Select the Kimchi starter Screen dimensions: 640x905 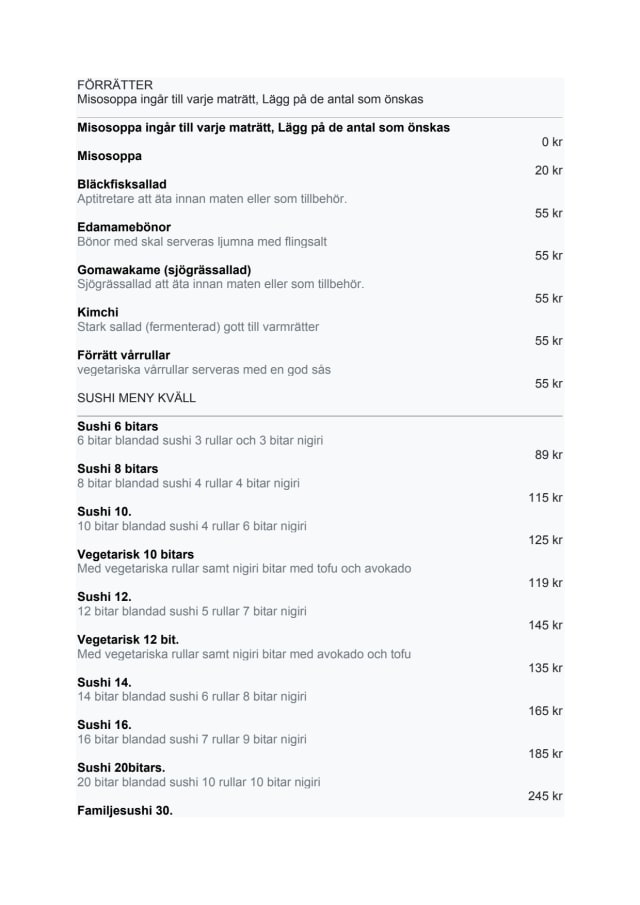[x=98, y=312]
